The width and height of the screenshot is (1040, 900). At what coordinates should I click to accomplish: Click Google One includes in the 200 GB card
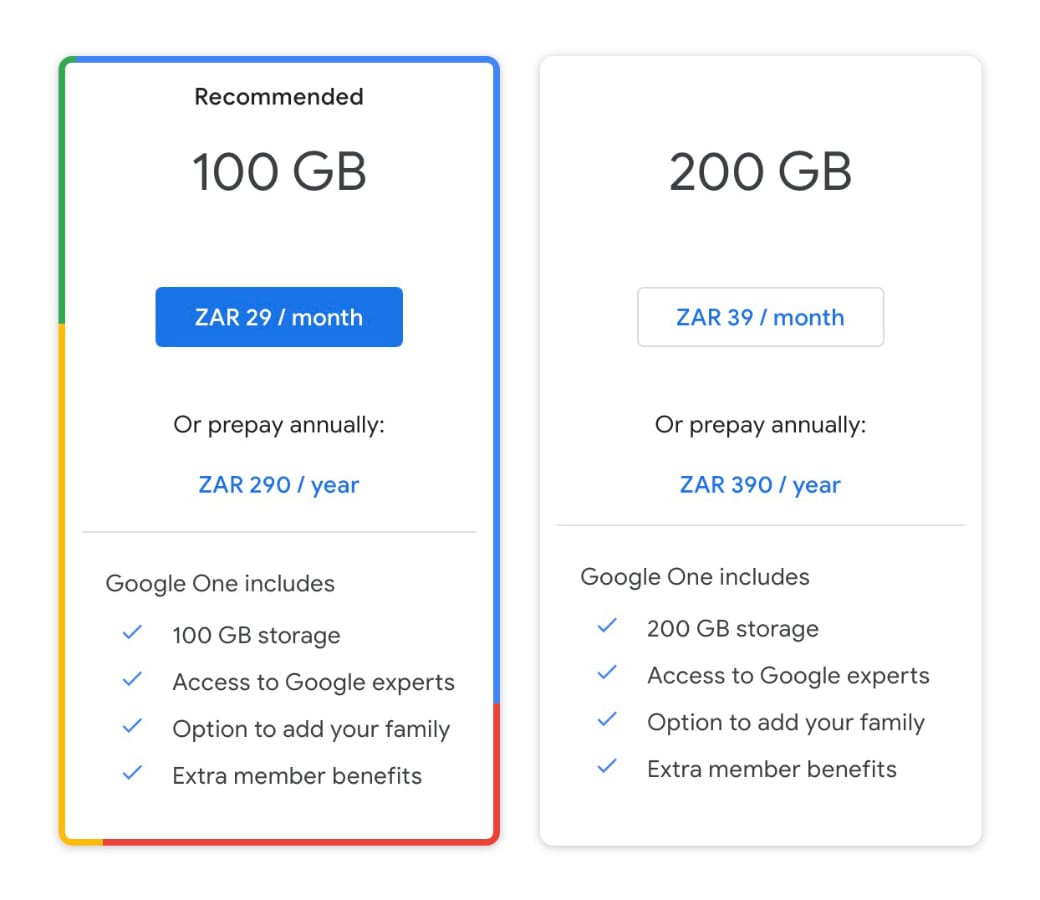[695, 577]
